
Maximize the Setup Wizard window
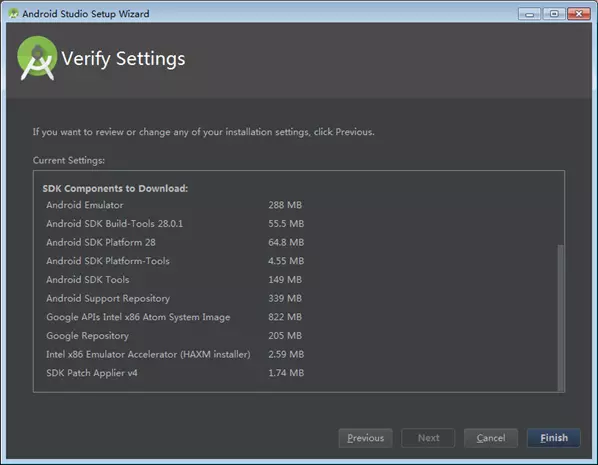click(554, 14)
